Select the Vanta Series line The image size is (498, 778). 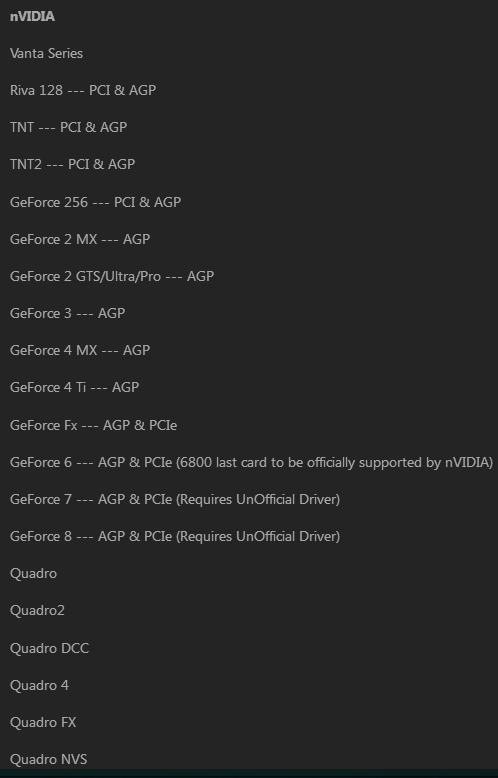coord(46,53)
